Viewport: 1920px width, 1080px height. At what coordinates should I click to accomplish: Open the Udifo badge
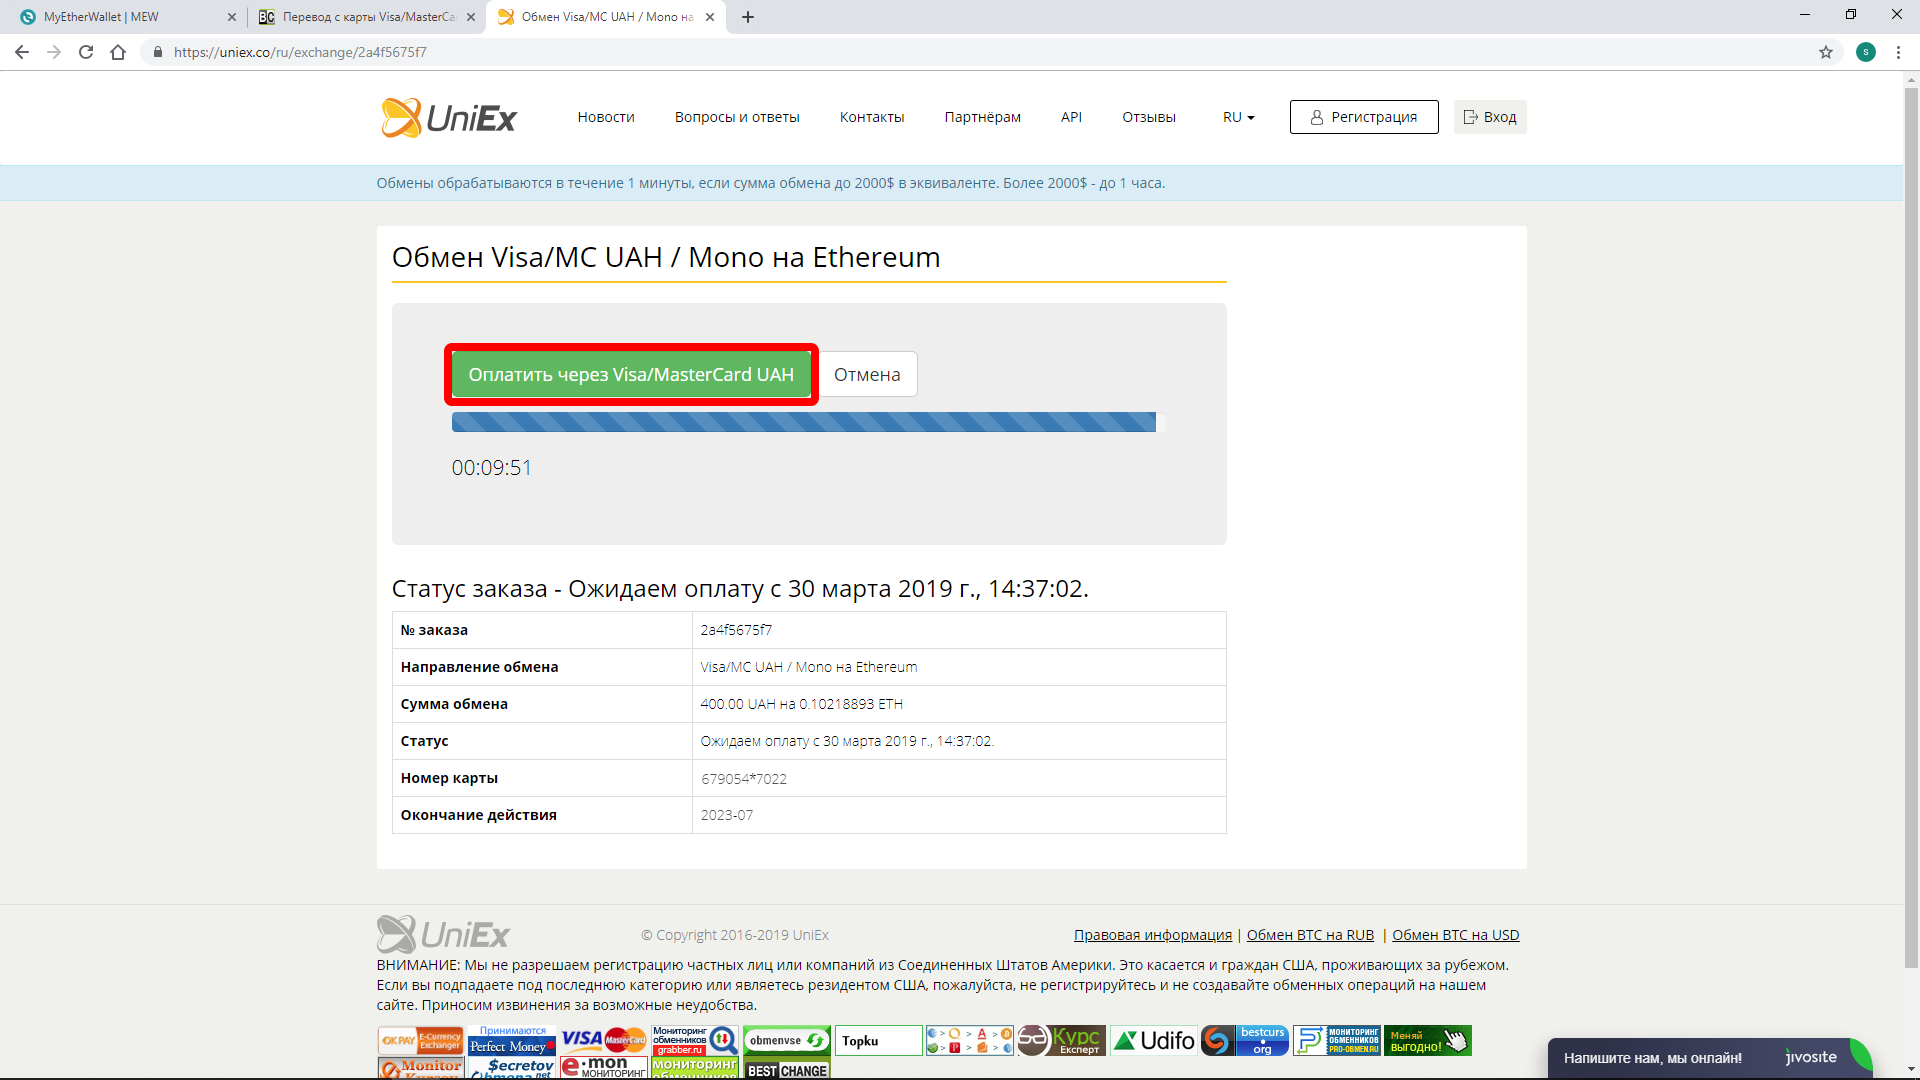1153,1041
